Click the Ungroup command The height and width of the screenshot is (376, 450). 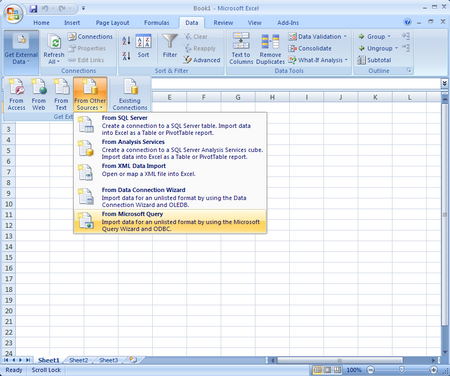click(x=376, y=48)
